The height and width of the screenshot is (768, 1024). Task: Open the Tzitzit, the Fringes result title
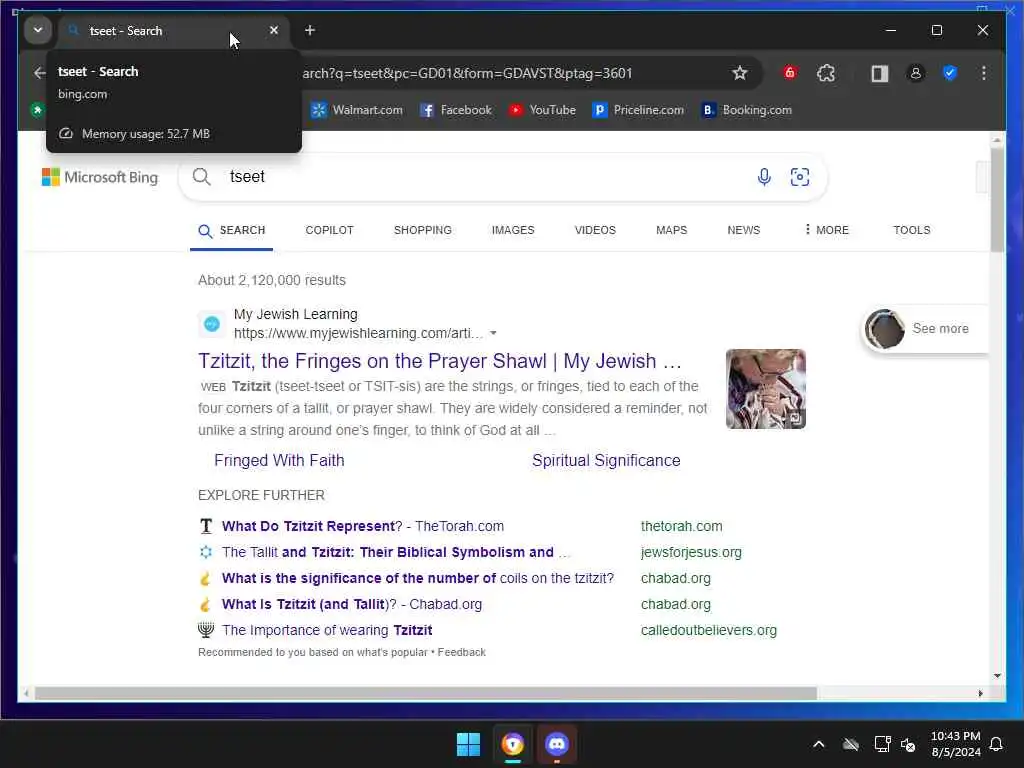point(440,360)
